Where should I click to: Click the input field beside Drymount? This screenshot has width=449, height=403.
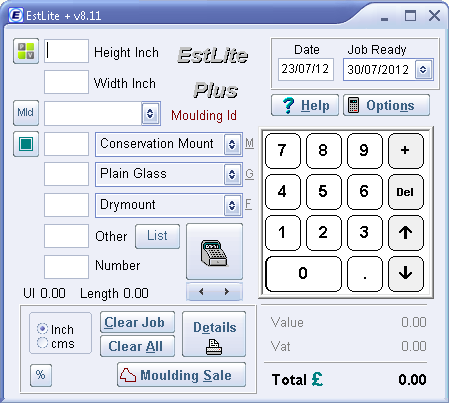[x=66, y=205]
